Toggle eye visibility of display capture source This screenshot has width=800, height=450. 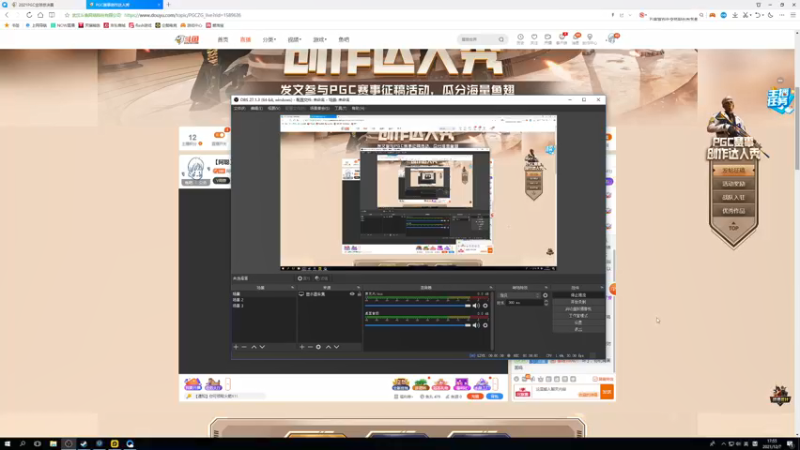pos(352,294)
